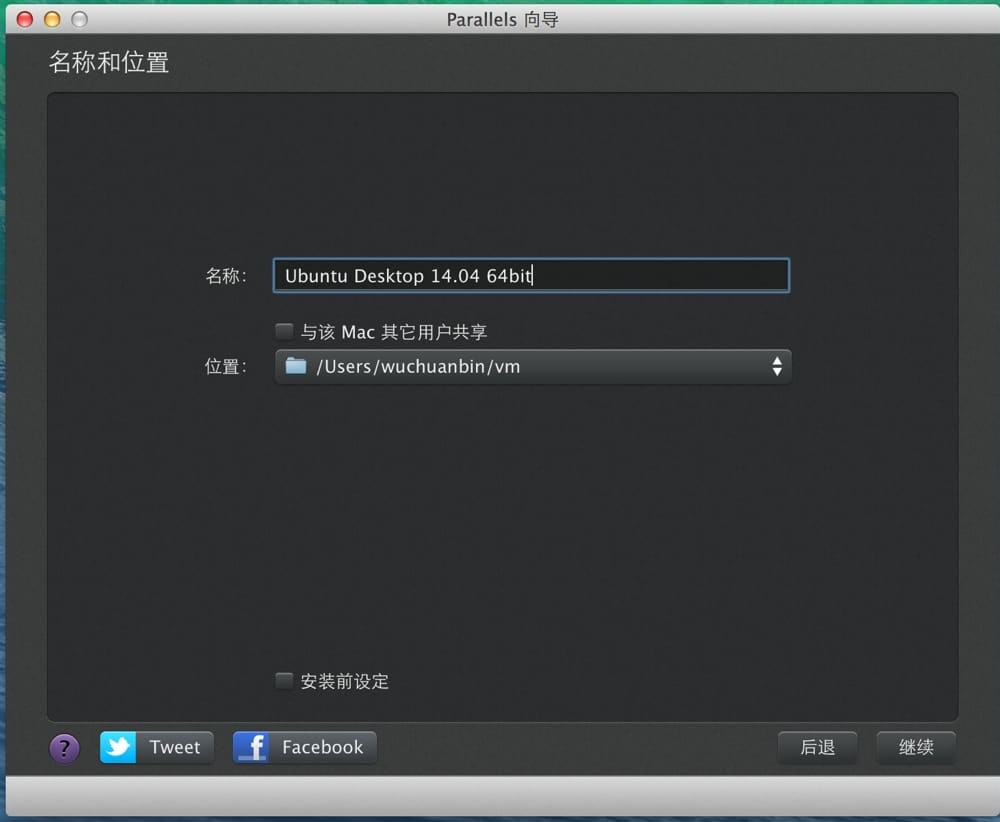Click the Twitter bird icon

point(118,747)
